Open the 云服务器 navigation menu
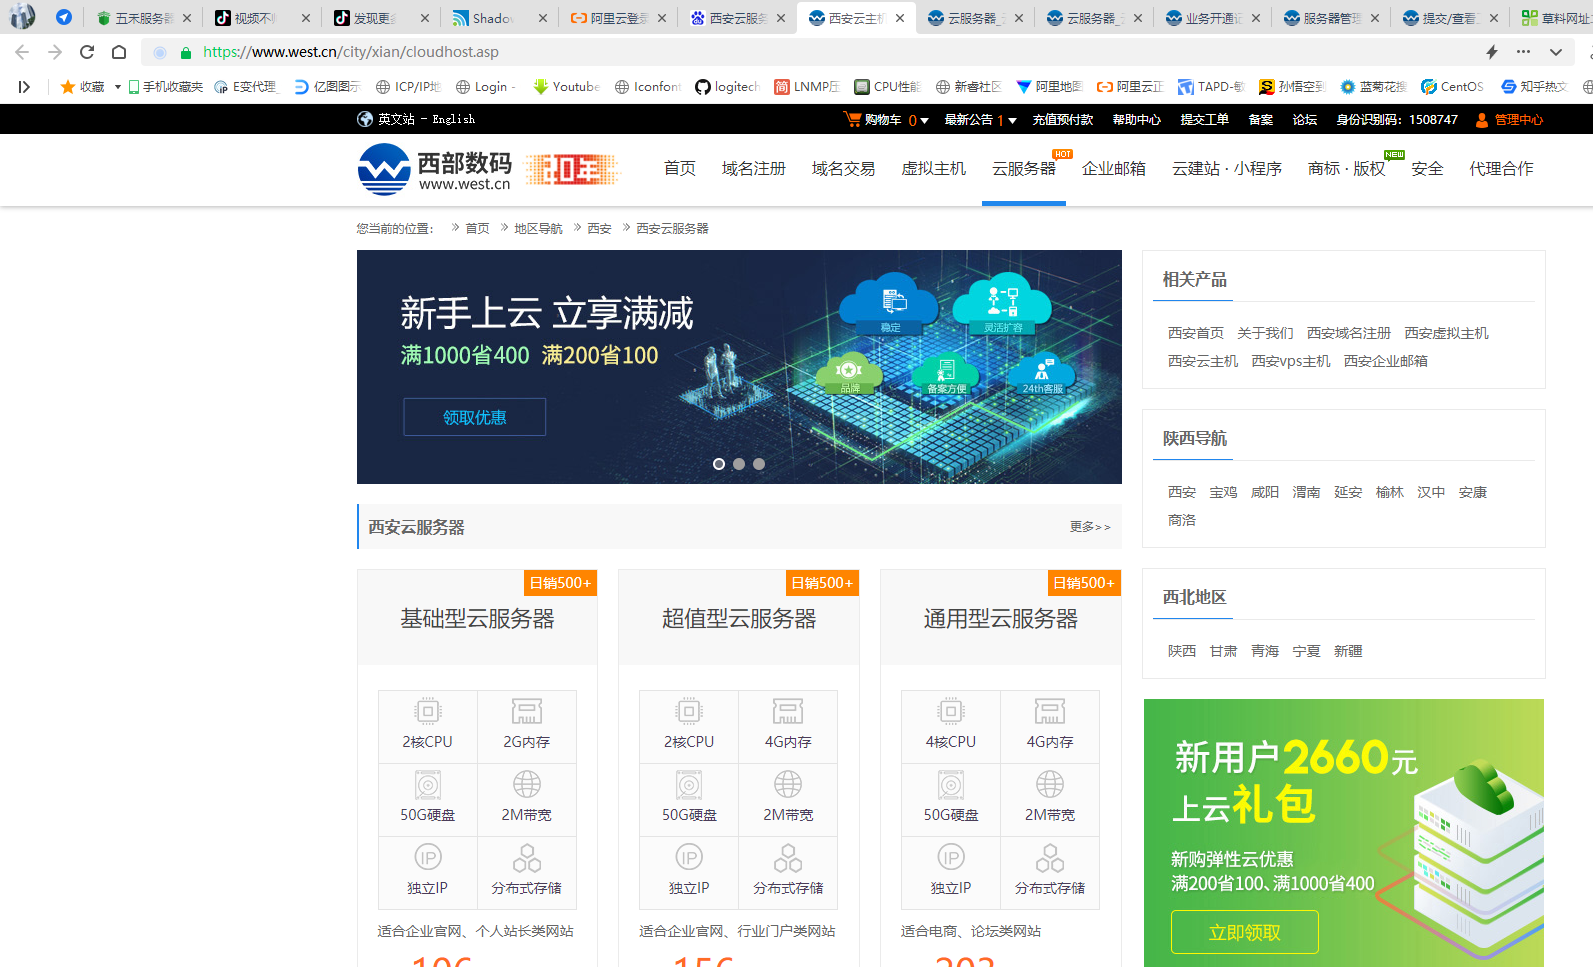The height and width of the screenshot is (967, 1593). (1023, 169)
